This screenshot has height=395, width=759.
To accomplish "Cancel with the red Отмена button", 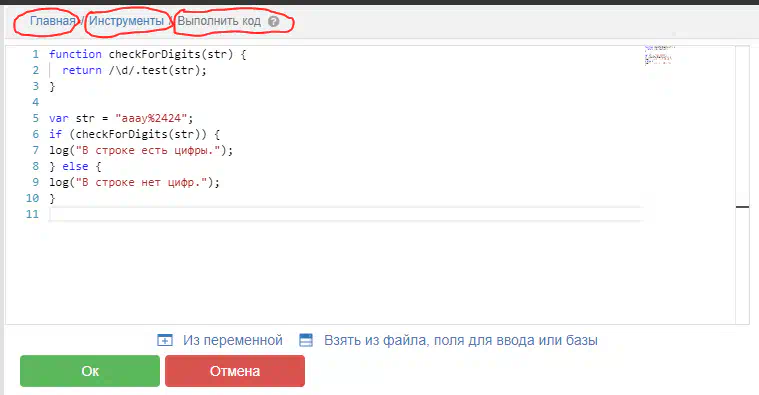I will point(235,371).
